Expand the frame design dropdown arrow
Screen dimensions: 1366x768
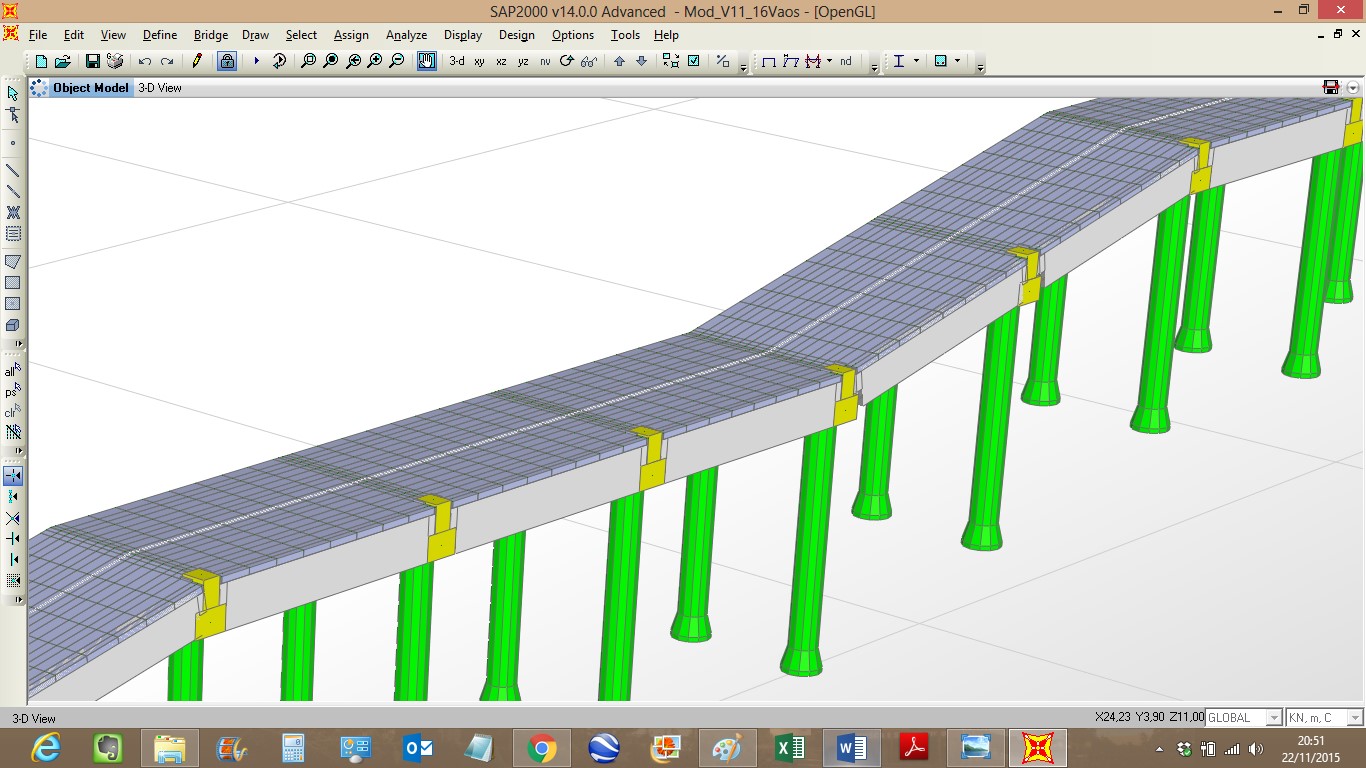point(916,61)
